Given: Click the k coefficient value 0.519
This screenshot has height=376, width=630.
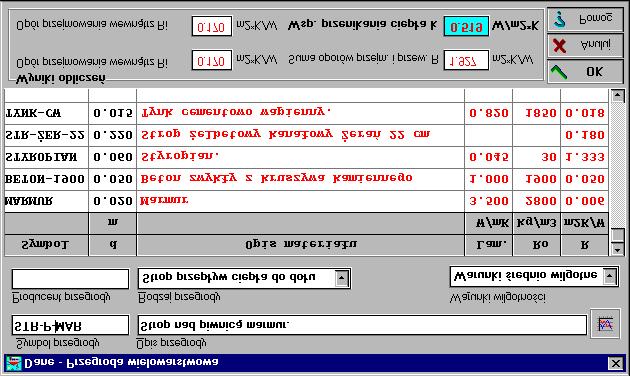Looking at the screenshot, I should click(x=466, y=27).
